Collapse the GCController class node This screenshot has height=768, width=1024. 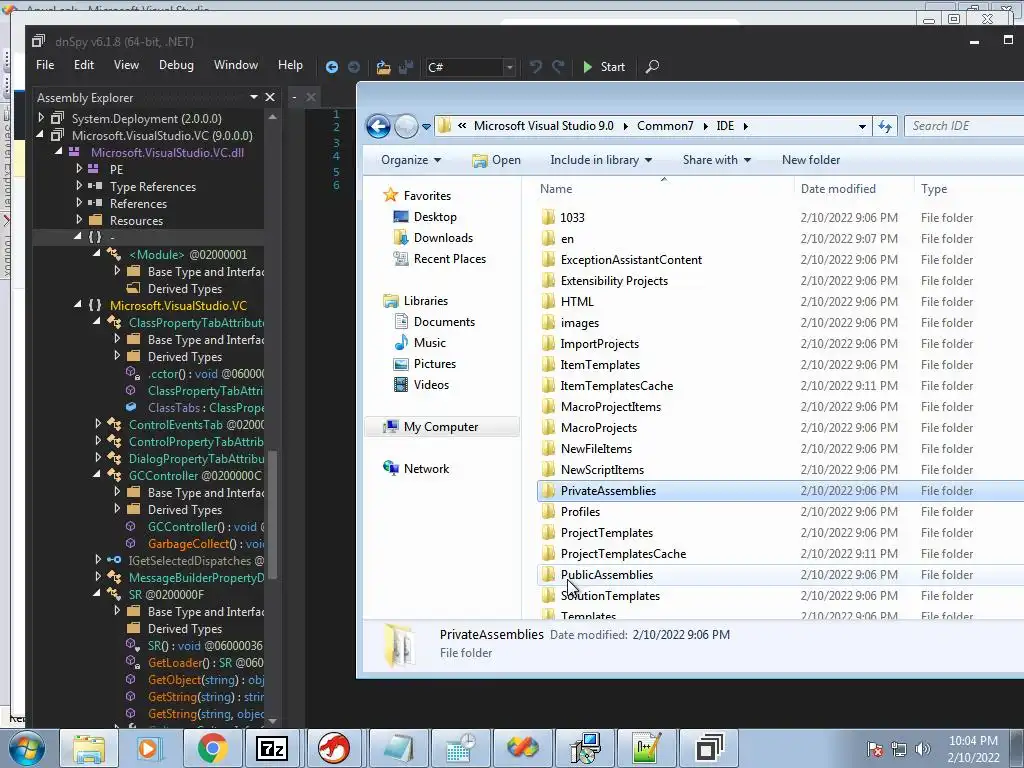tap(97, 475)
